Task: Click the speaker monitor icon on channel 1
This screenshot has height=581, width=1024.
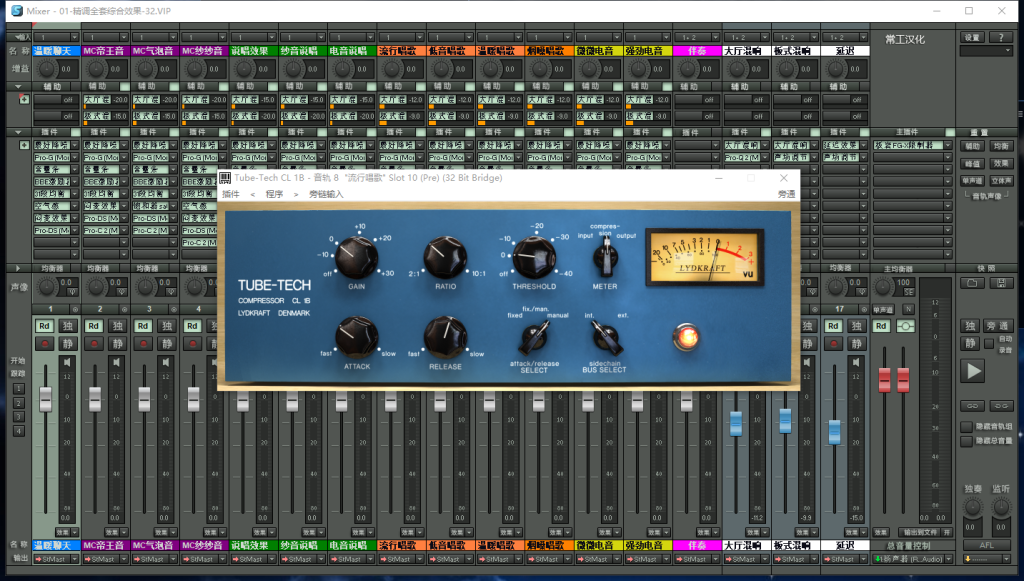Action: tap(67, 362)
